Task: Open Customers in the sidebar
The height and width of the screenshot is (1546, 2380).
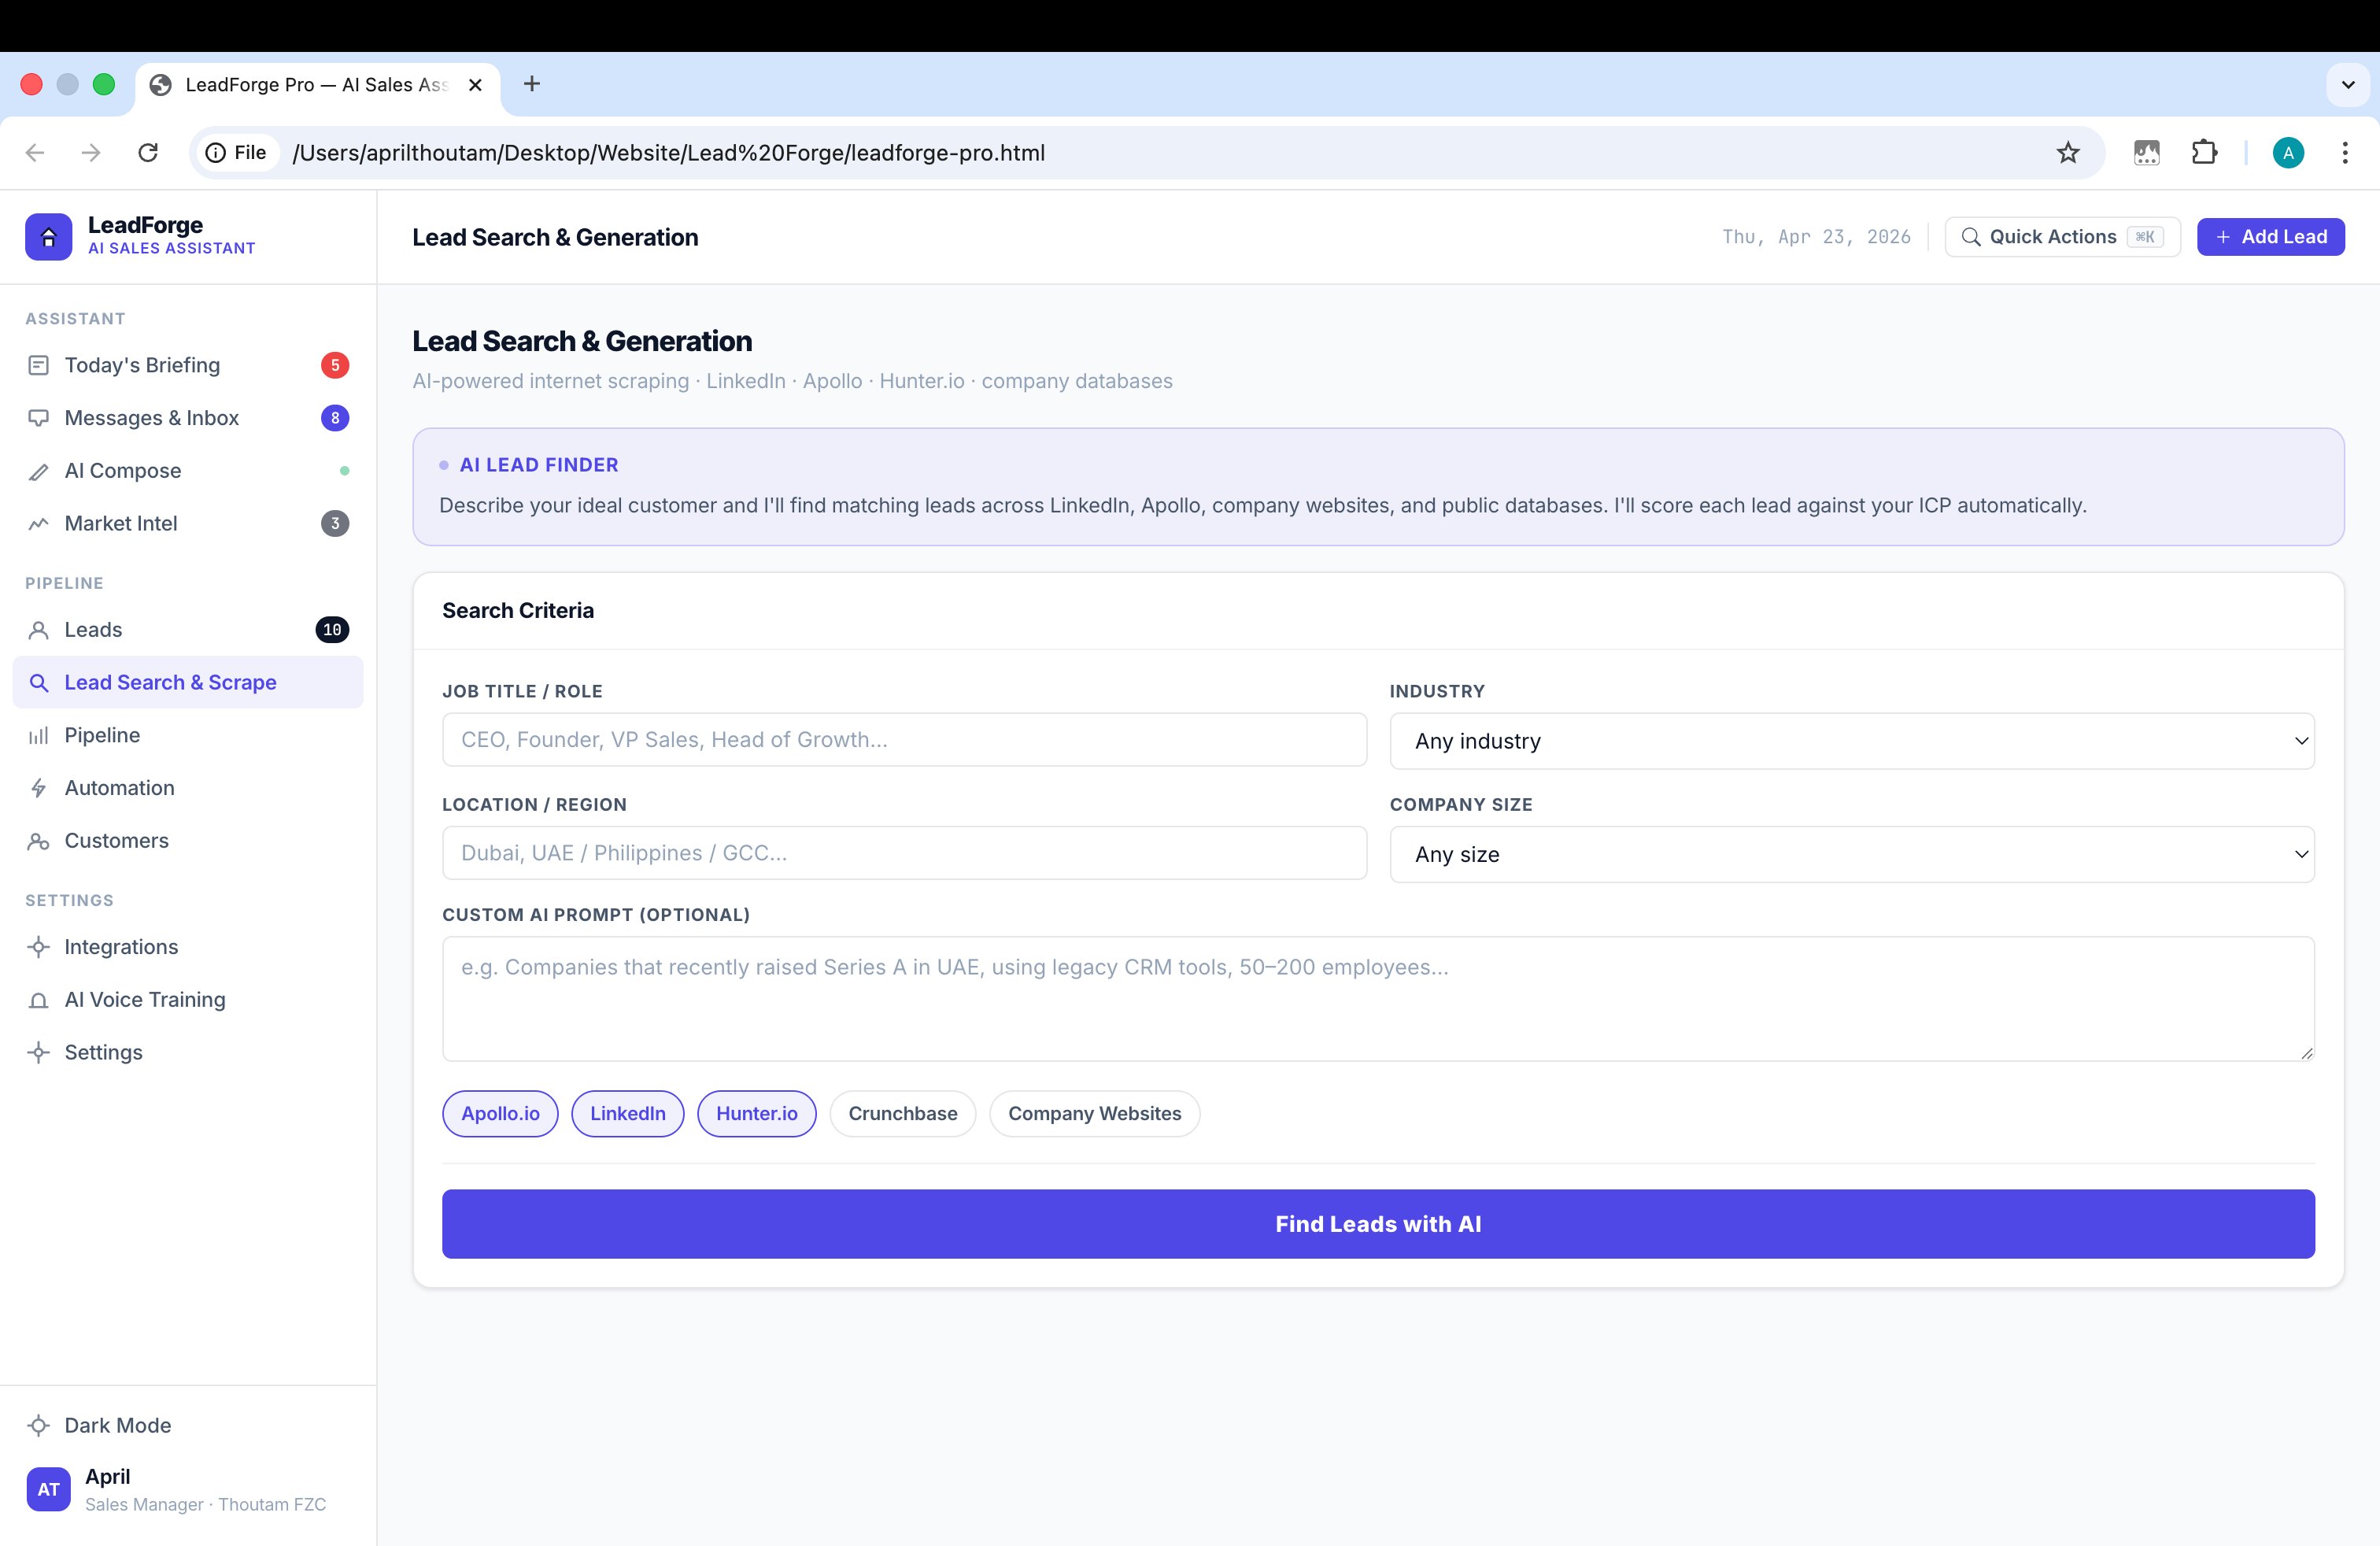Action: tap(116, 841)
